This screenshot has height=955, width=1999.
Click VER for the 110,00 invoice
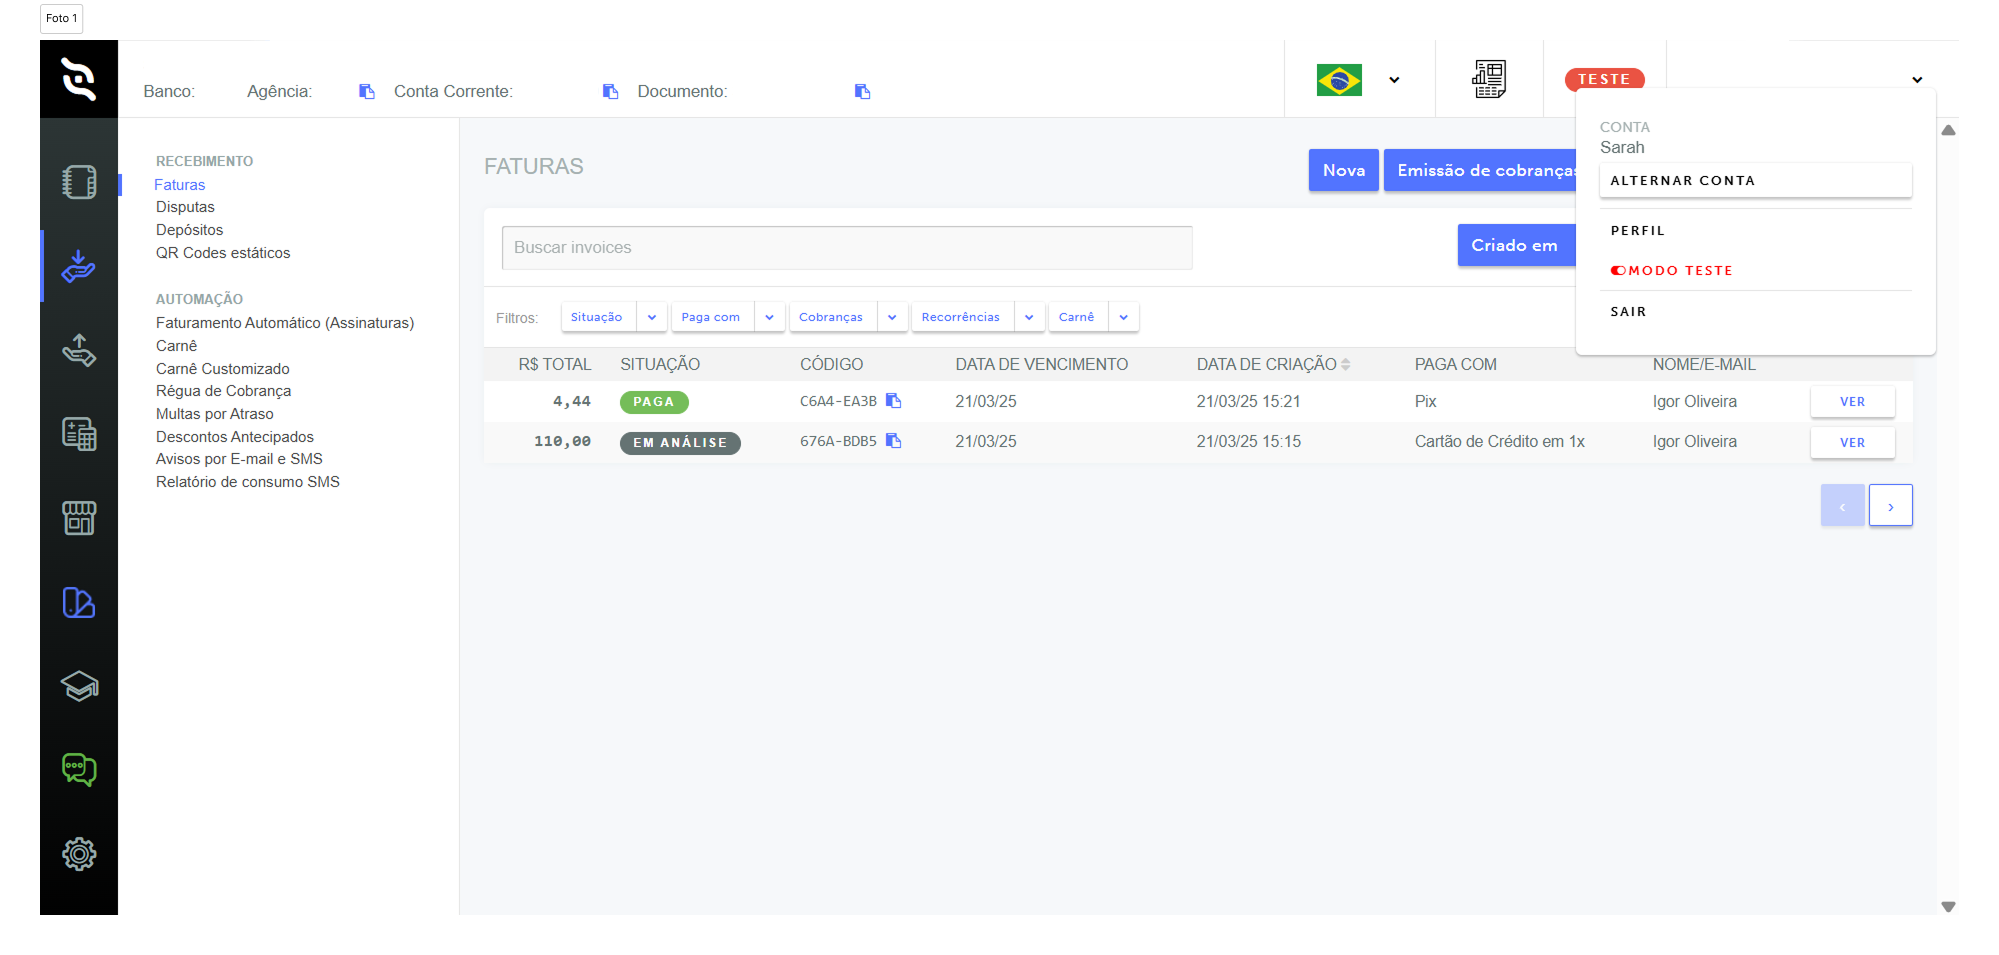[1852, 443]
